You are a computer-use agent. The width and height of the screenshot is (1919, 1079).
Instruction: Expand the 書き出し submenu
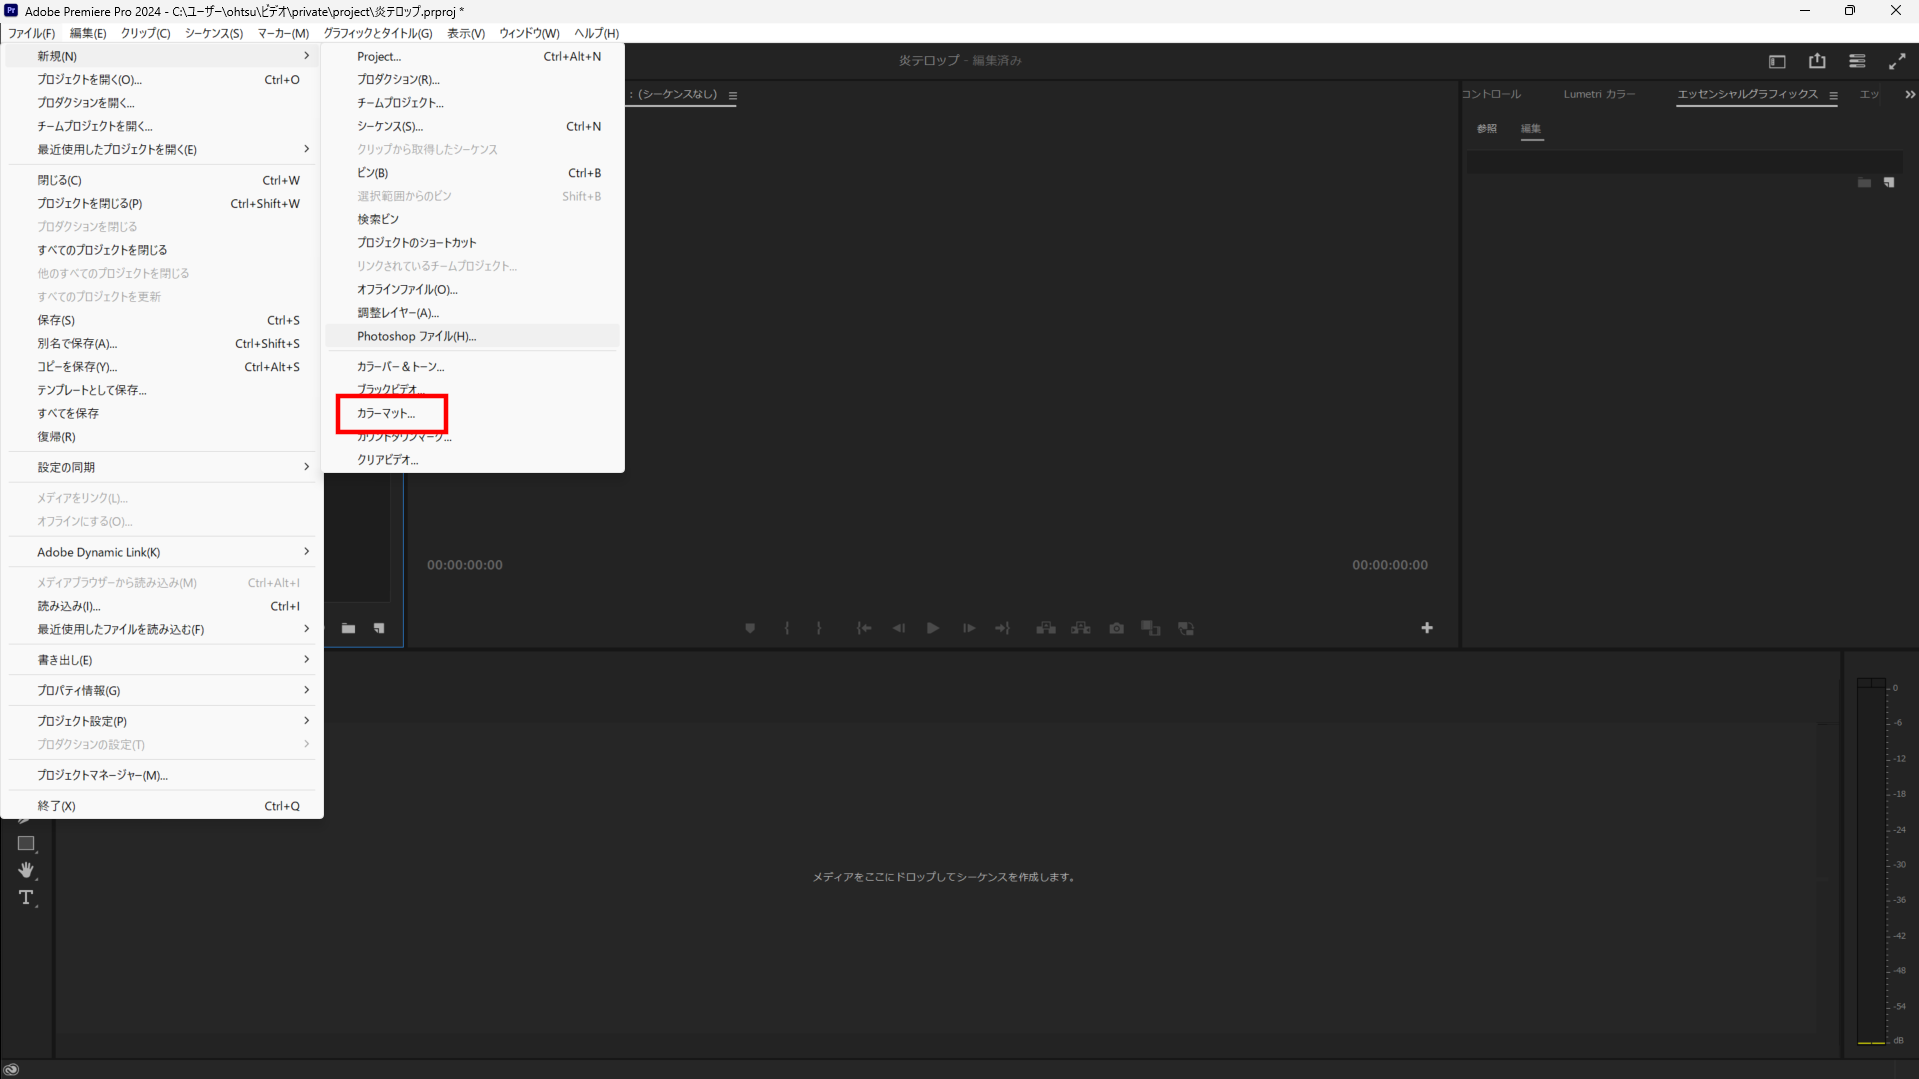tap(162, 660)
